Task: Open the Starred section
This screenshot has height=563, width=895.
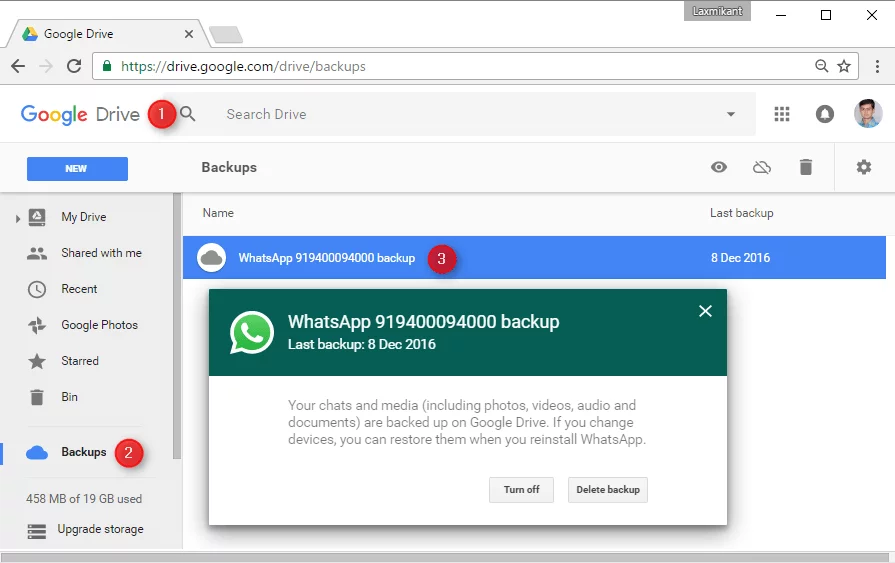Action: [80, 361]
